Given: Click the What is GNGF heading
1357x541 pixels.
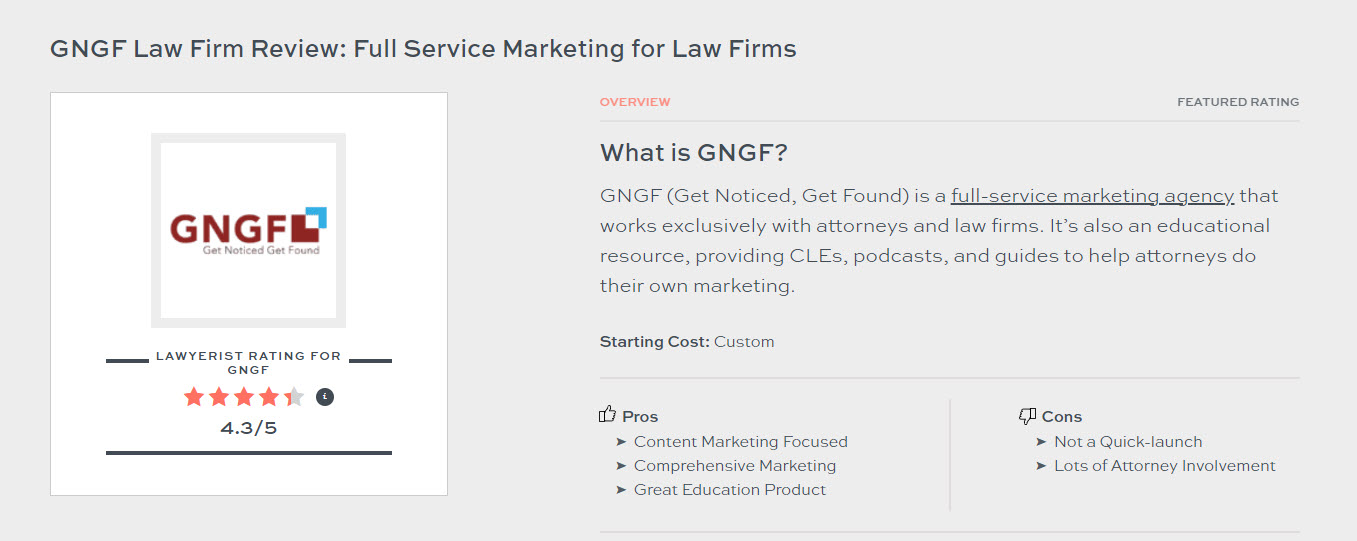Looking at the screenshot, I should [694, 154].
